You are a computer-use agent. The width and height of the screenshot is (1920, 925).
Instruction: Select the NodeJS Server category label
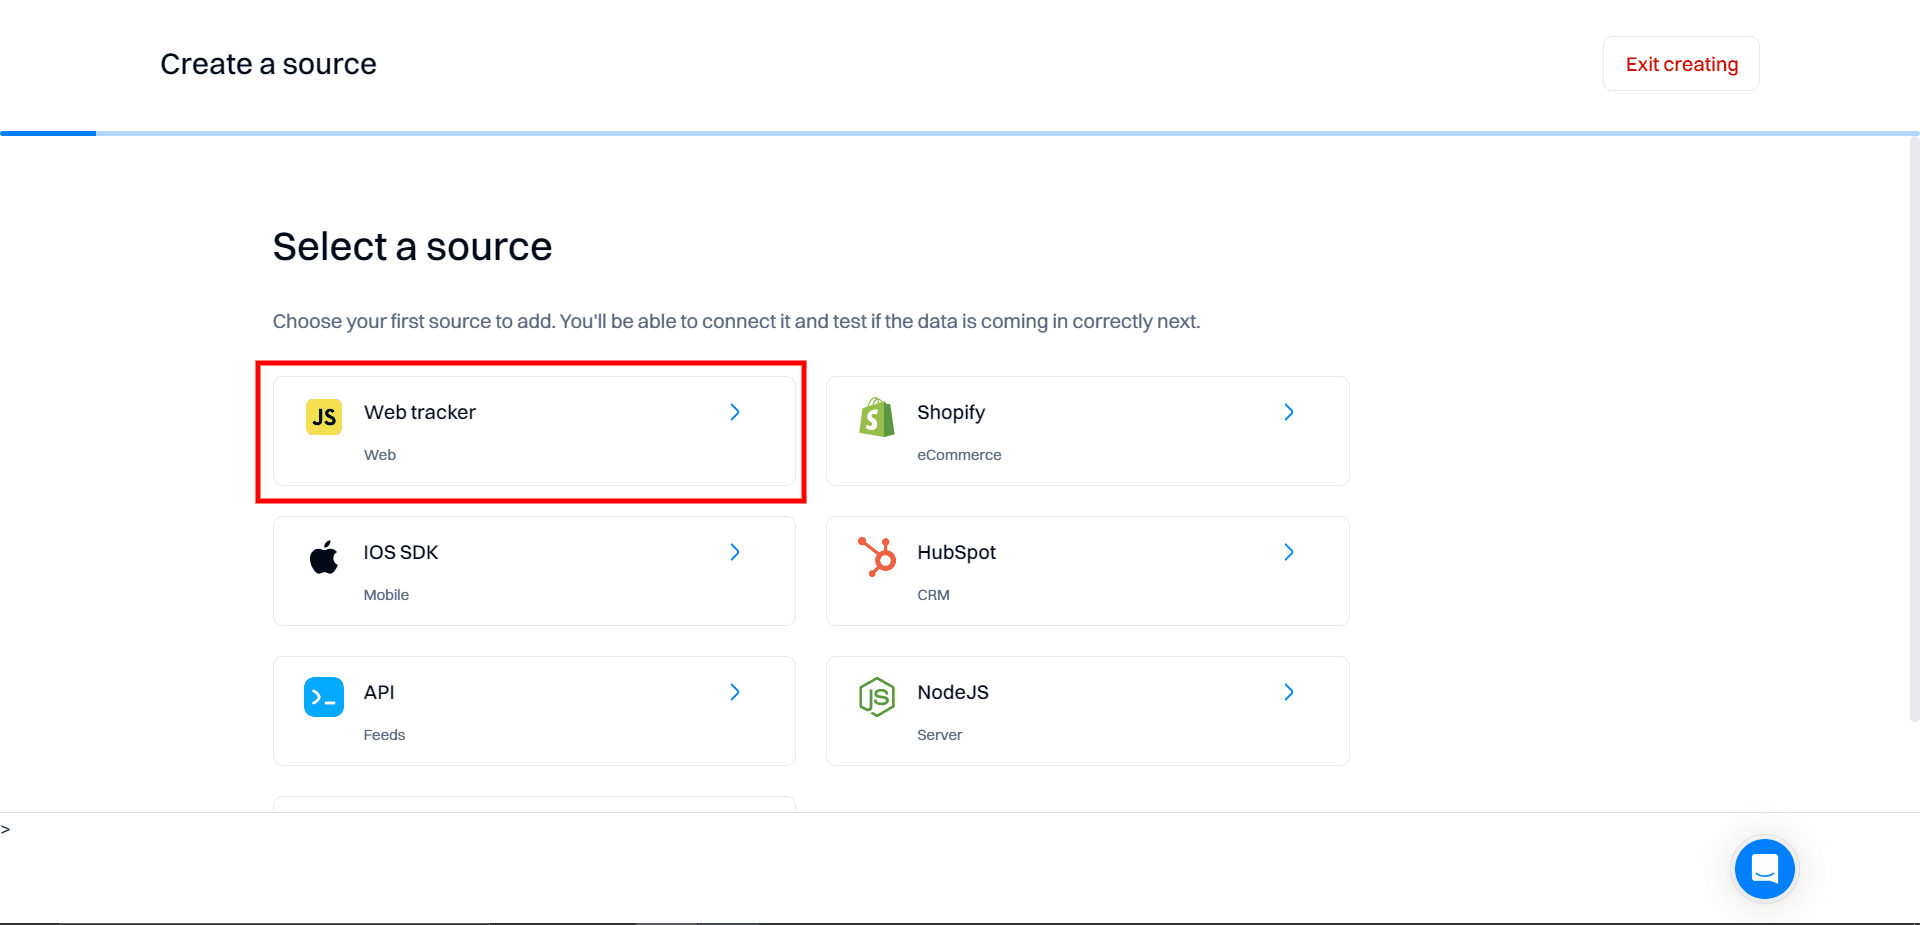pyautogui.click(x=939, y=735)
